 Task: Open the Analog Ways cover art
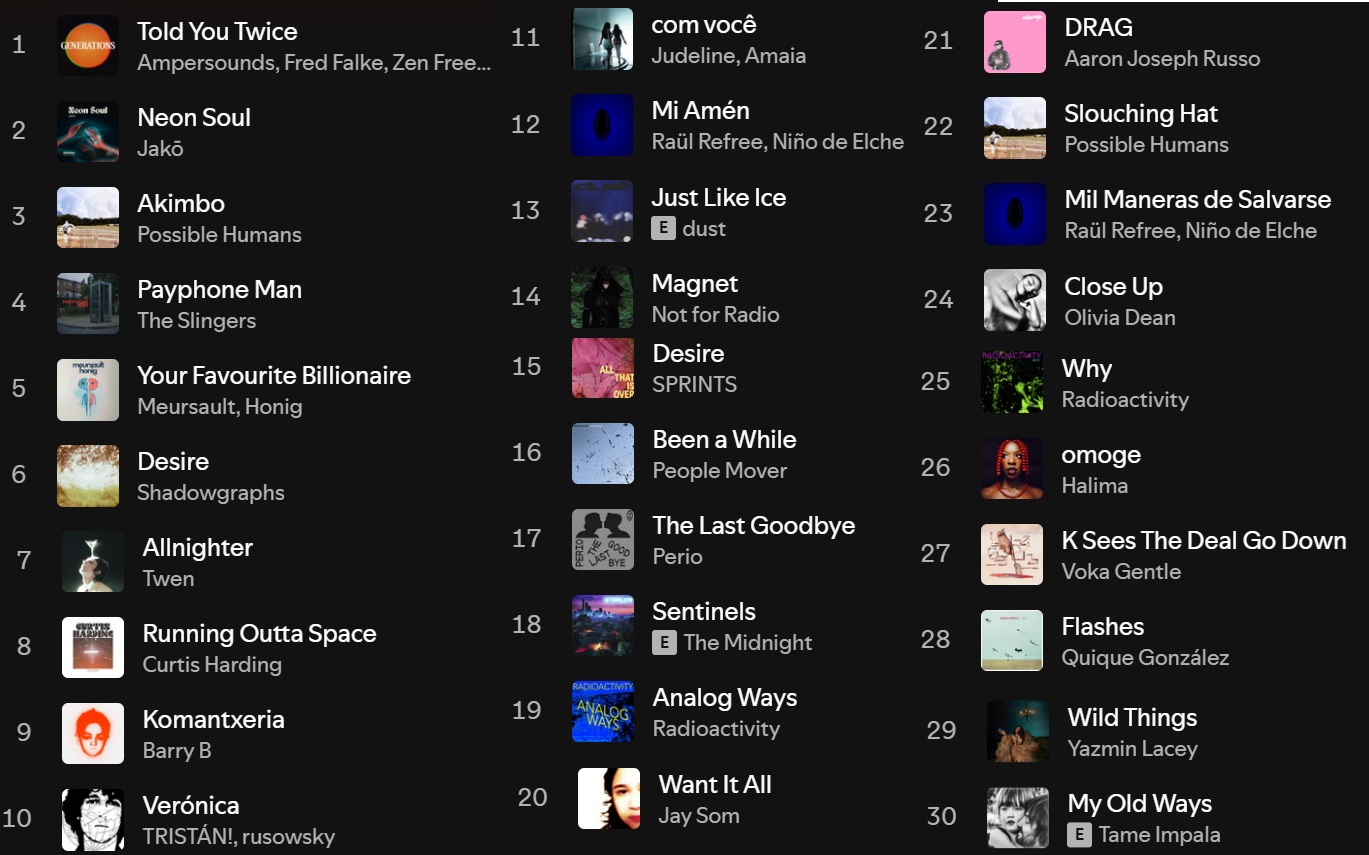(603, 711)
